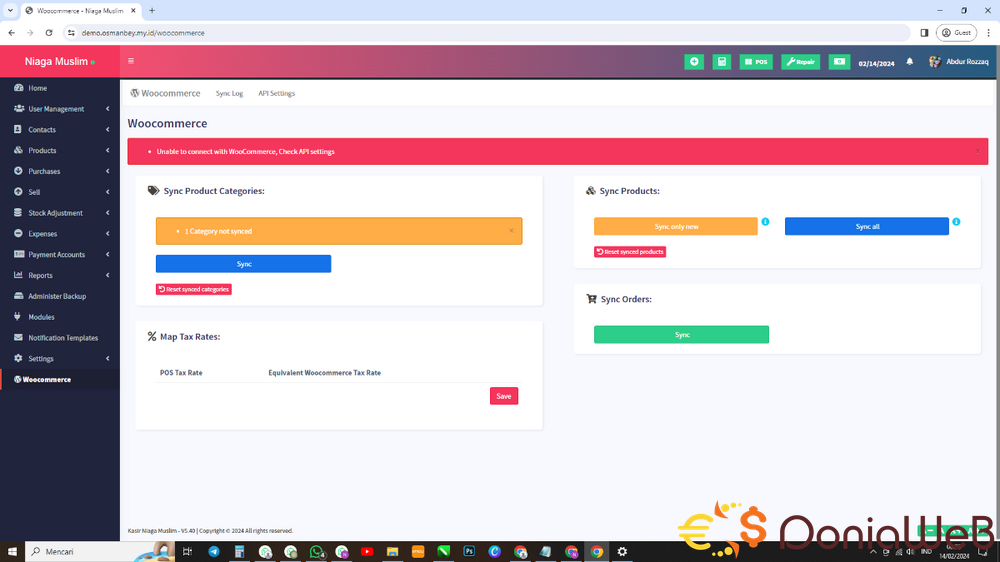Click Sync Product Categories heading
Viewport: 1000px width, 562px height.
pos(214,191)
